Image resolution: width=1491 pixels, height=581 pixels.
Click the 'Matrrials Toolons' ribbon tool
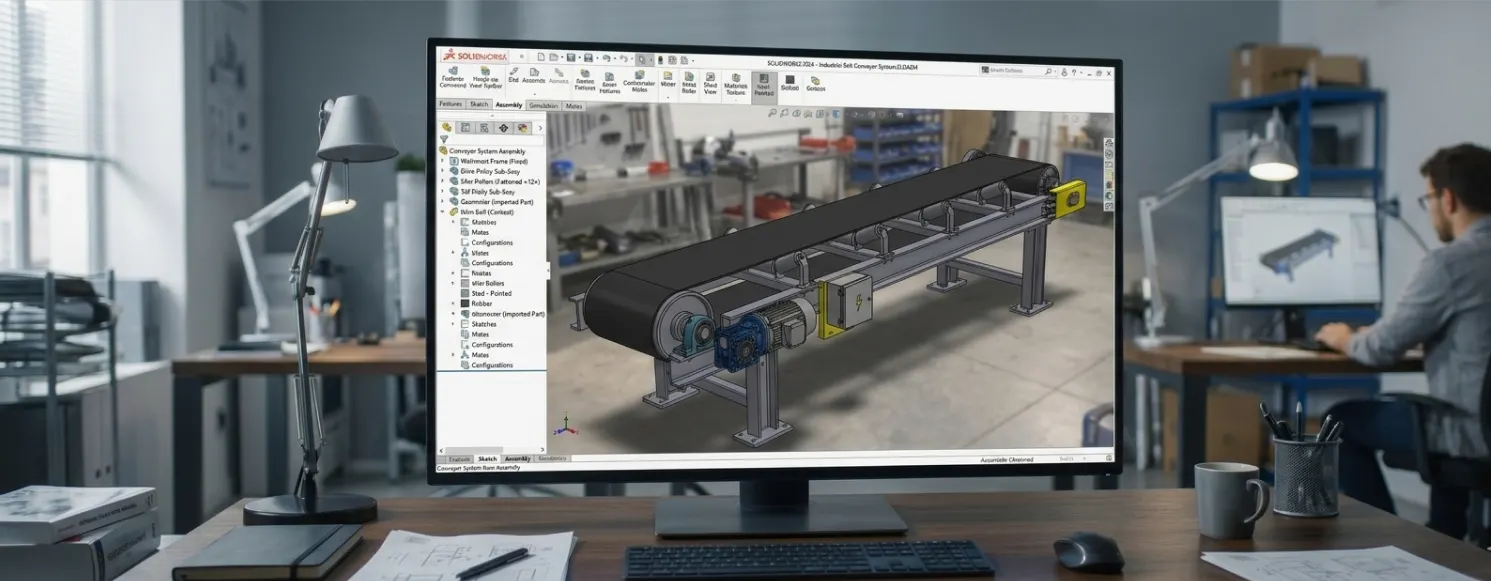point(736,84)
